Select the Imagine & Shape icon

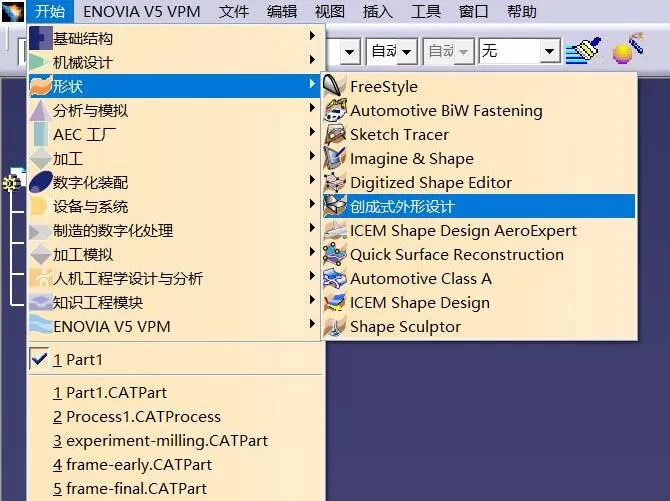[334, 158]
